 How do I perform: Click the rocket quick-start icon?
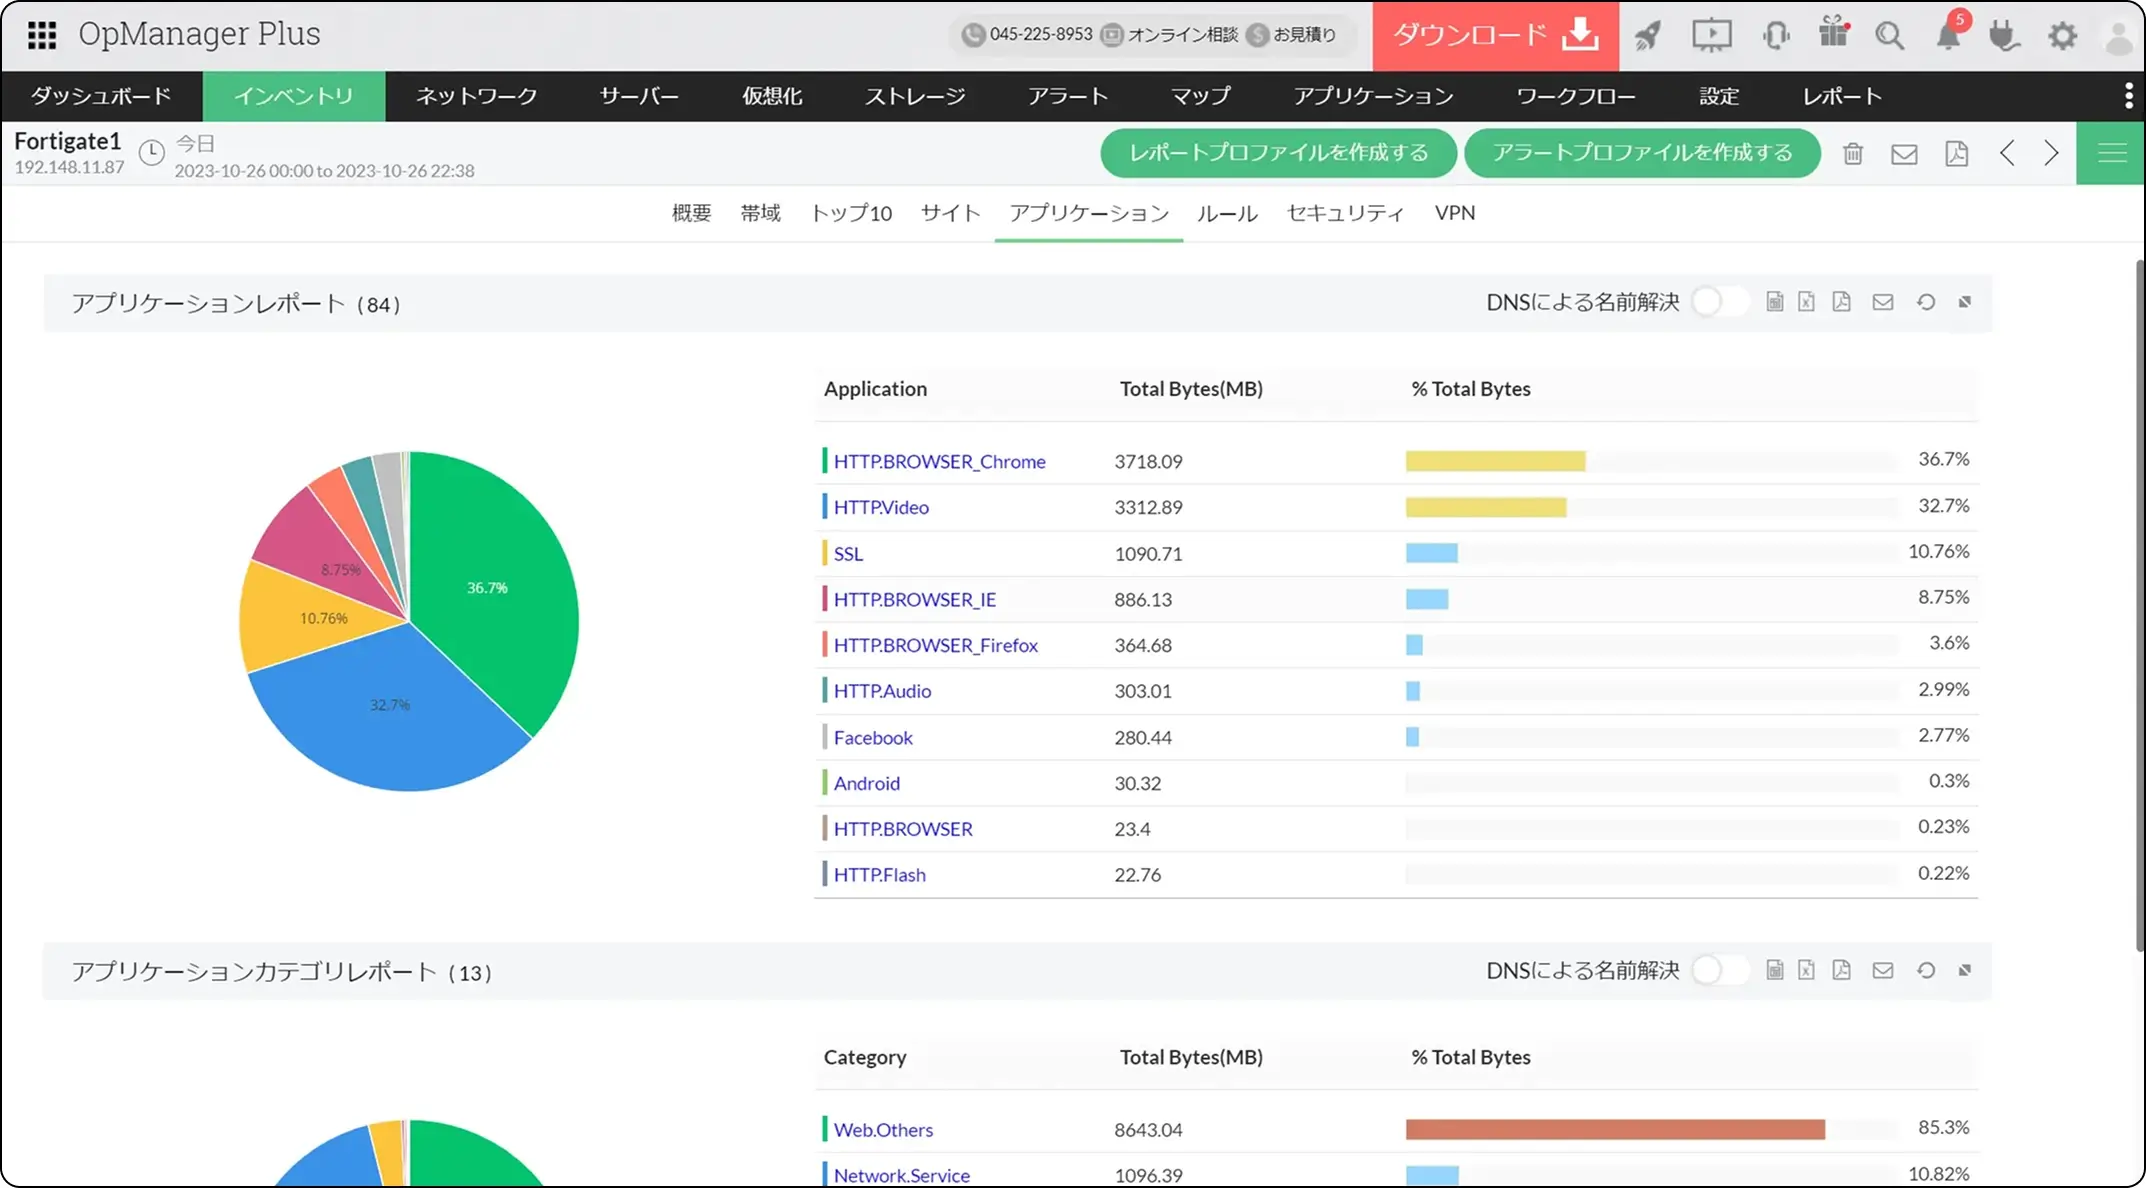pos(1648,35)
